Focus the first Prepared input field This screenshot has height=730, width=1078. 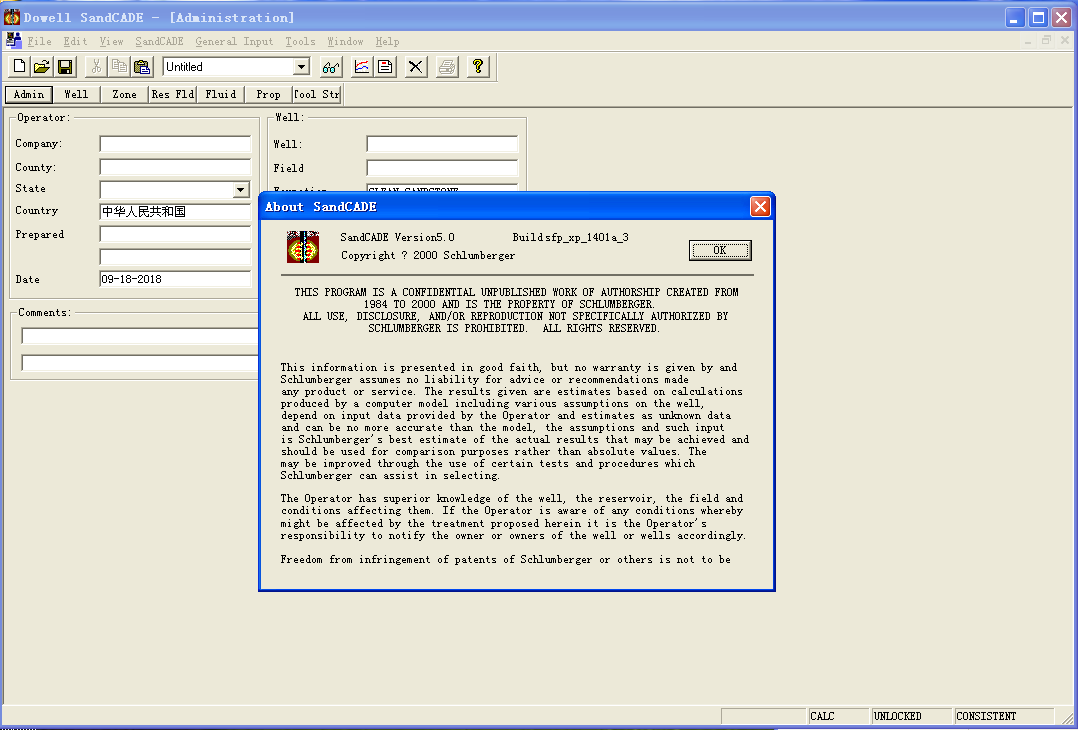175,234
